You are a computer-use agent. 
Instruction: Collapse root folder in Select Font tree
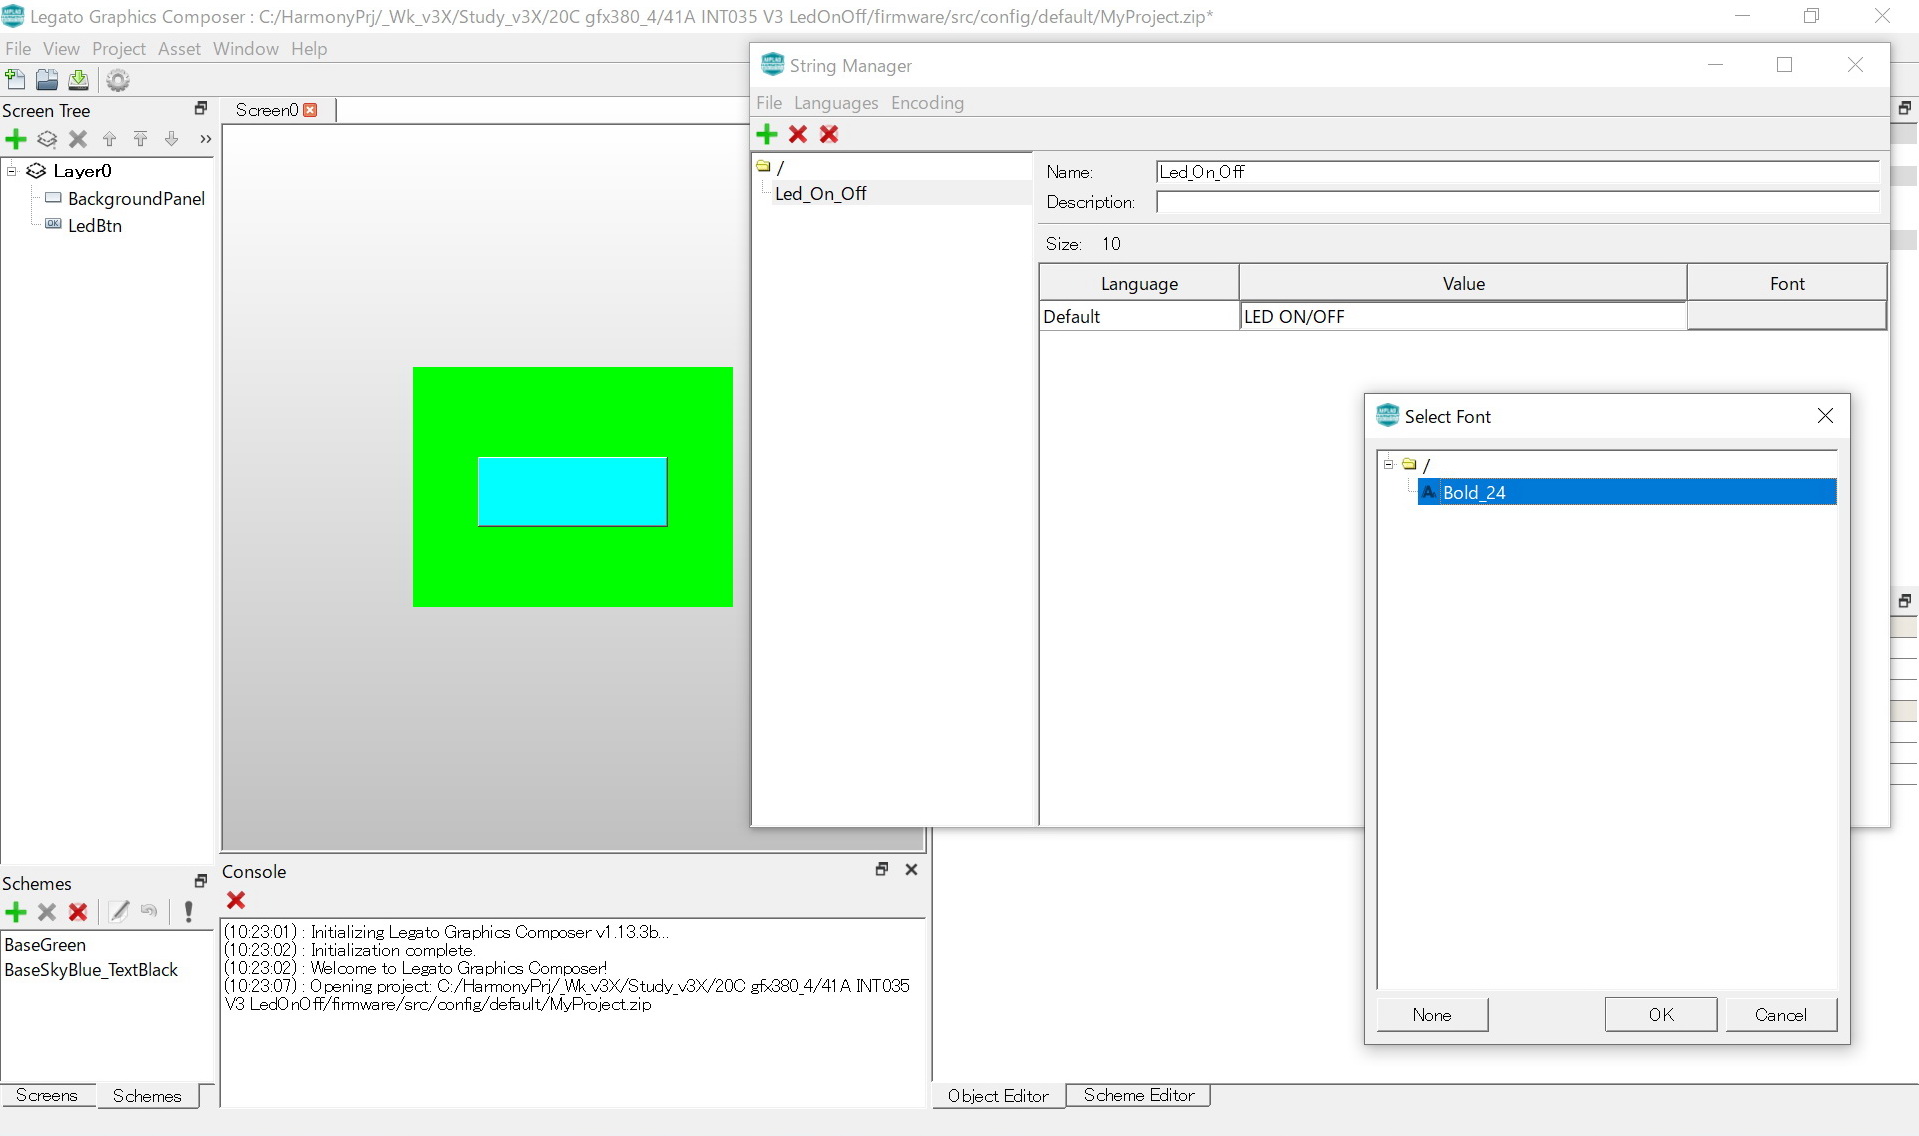[x=1388, y=464]
